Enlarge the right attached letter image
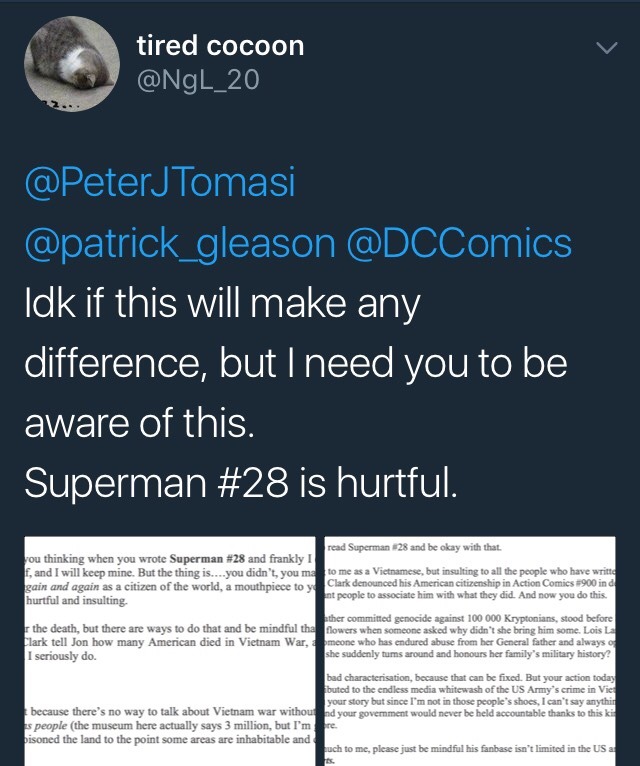The width and height of the screenshot is (640, 766). point(482,647)
